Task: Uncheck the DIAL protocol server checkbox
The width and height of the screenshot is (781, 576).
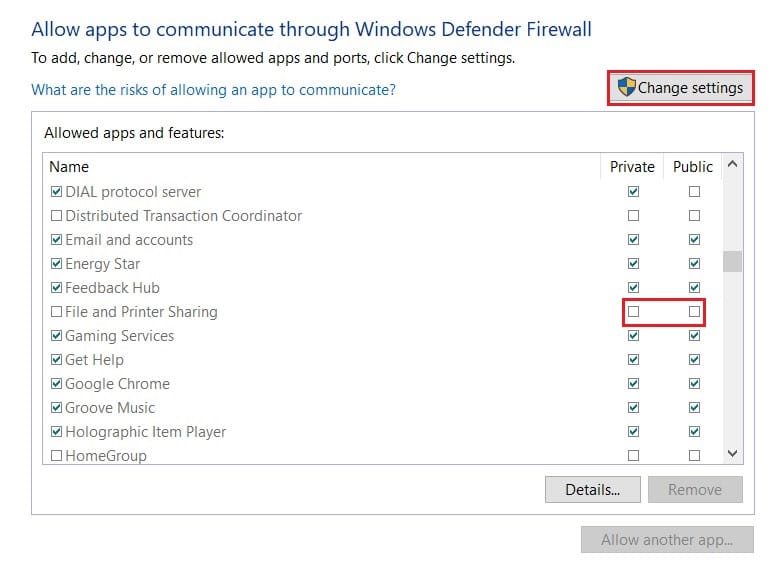Action: [56, 192]
